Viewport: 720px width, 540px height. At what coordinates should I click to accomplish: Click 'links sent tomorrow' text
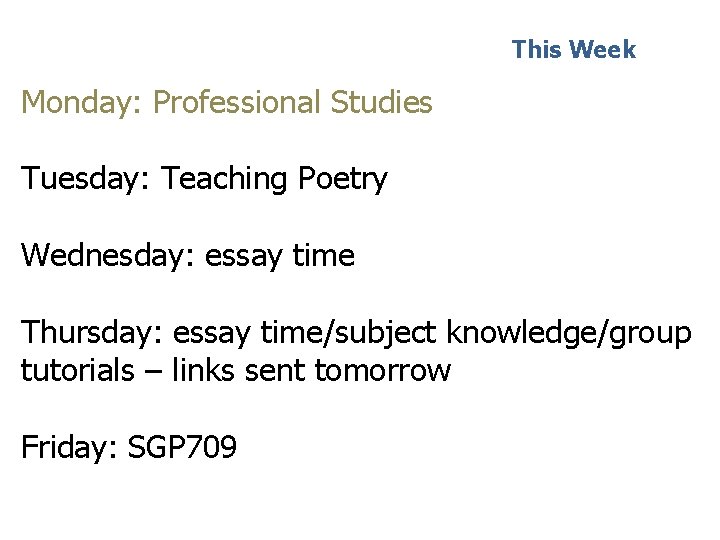tap(312, 370)
